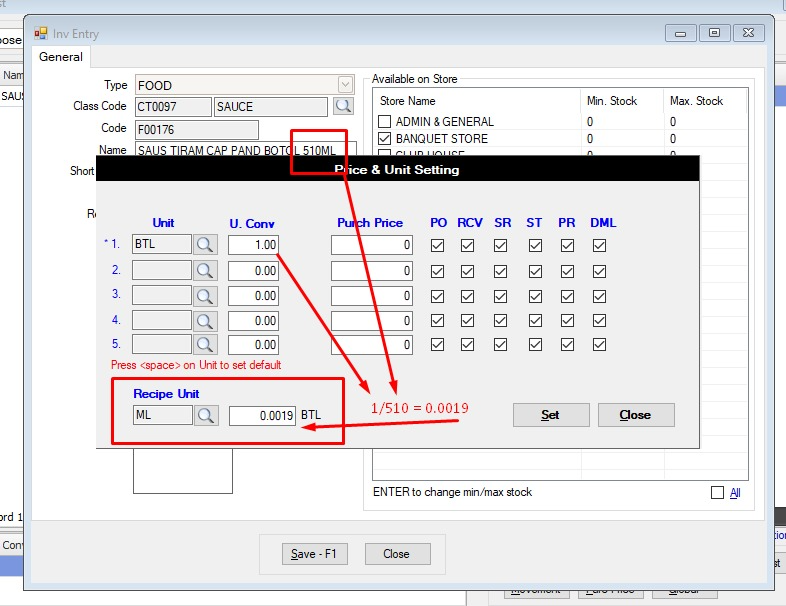This screenshot has width=786, height=606.
Task: Expand the Type FOOD dropdown
Action: click(x=345, y=85)
